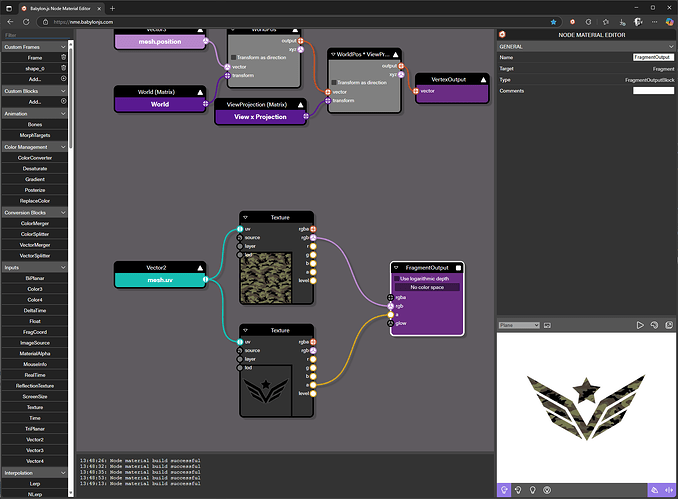
Task: Click the rgb output port of camouflage Texture
Action: (313, 238)
